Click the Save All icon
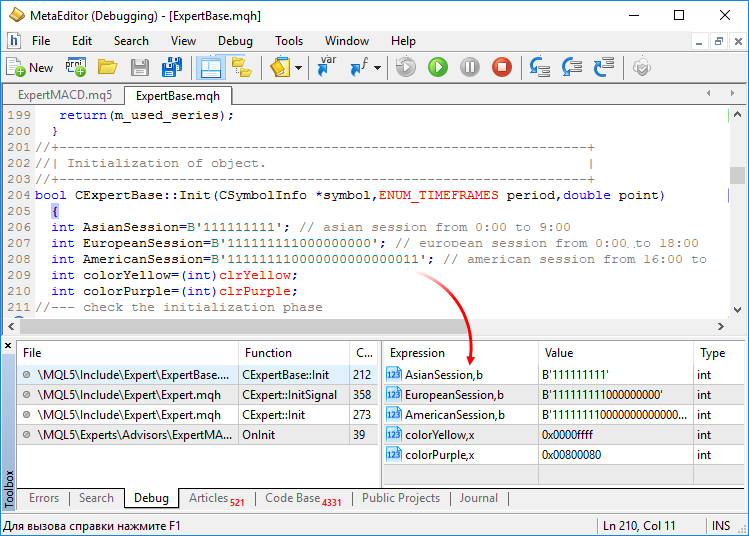This screenshot has height=536, width=749. (171, 67)
